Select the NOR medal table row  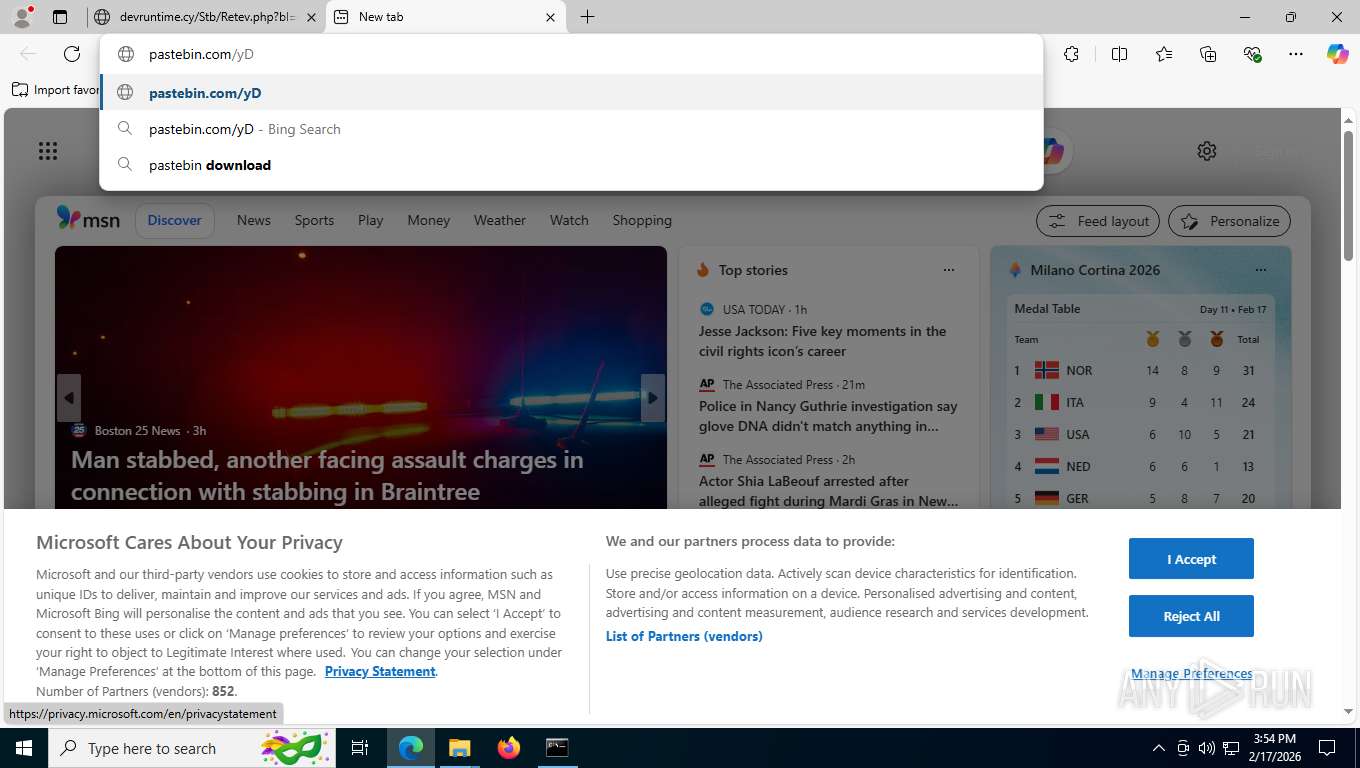pos(1140,370)
